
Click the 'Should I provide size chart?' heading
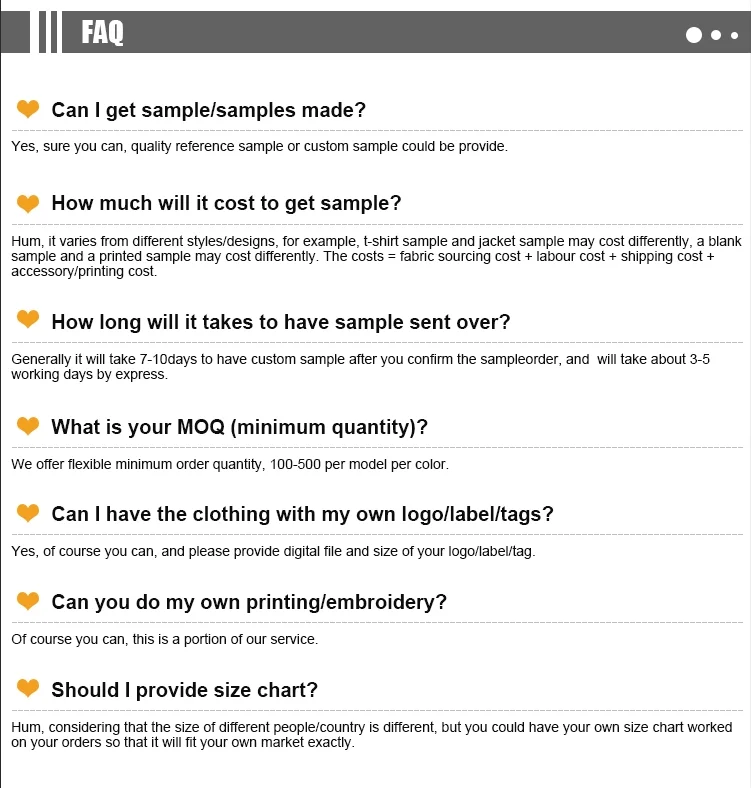point(184,690)
